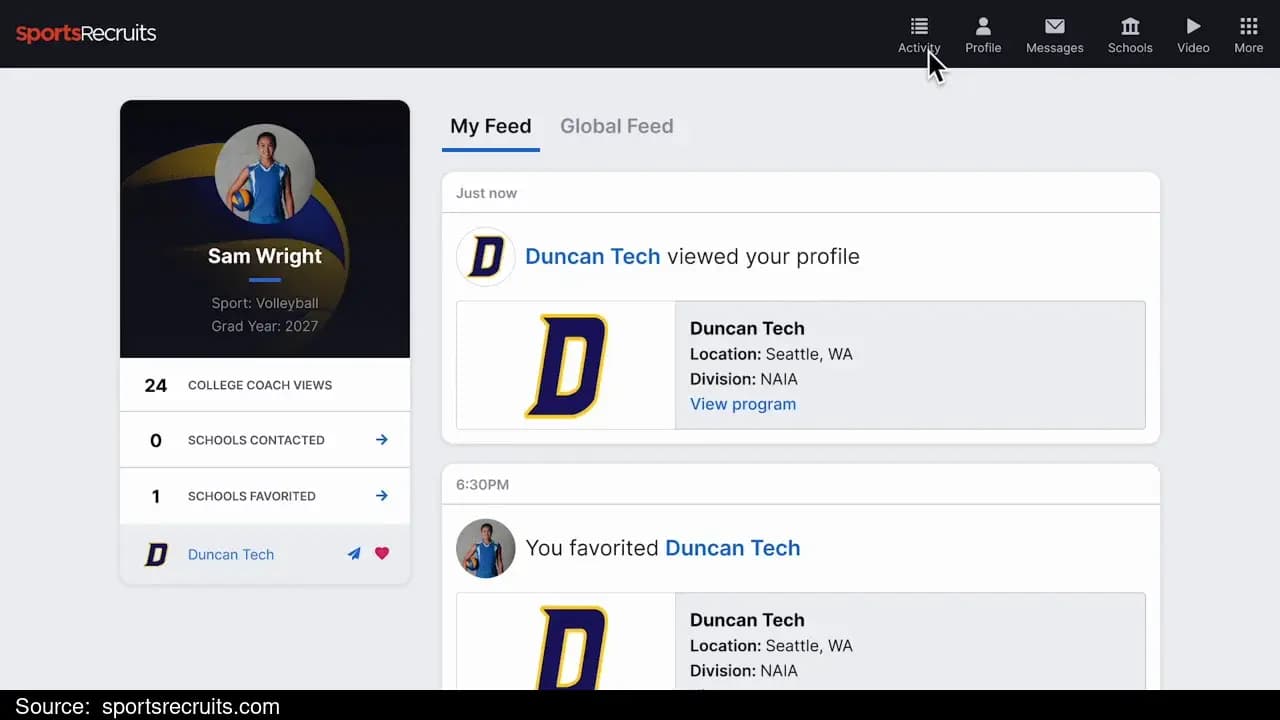Click the paper plane icon beside Duncan Tech
Image resolution: width=1280 pixels, height=720 pixels.
click(354, 554)
